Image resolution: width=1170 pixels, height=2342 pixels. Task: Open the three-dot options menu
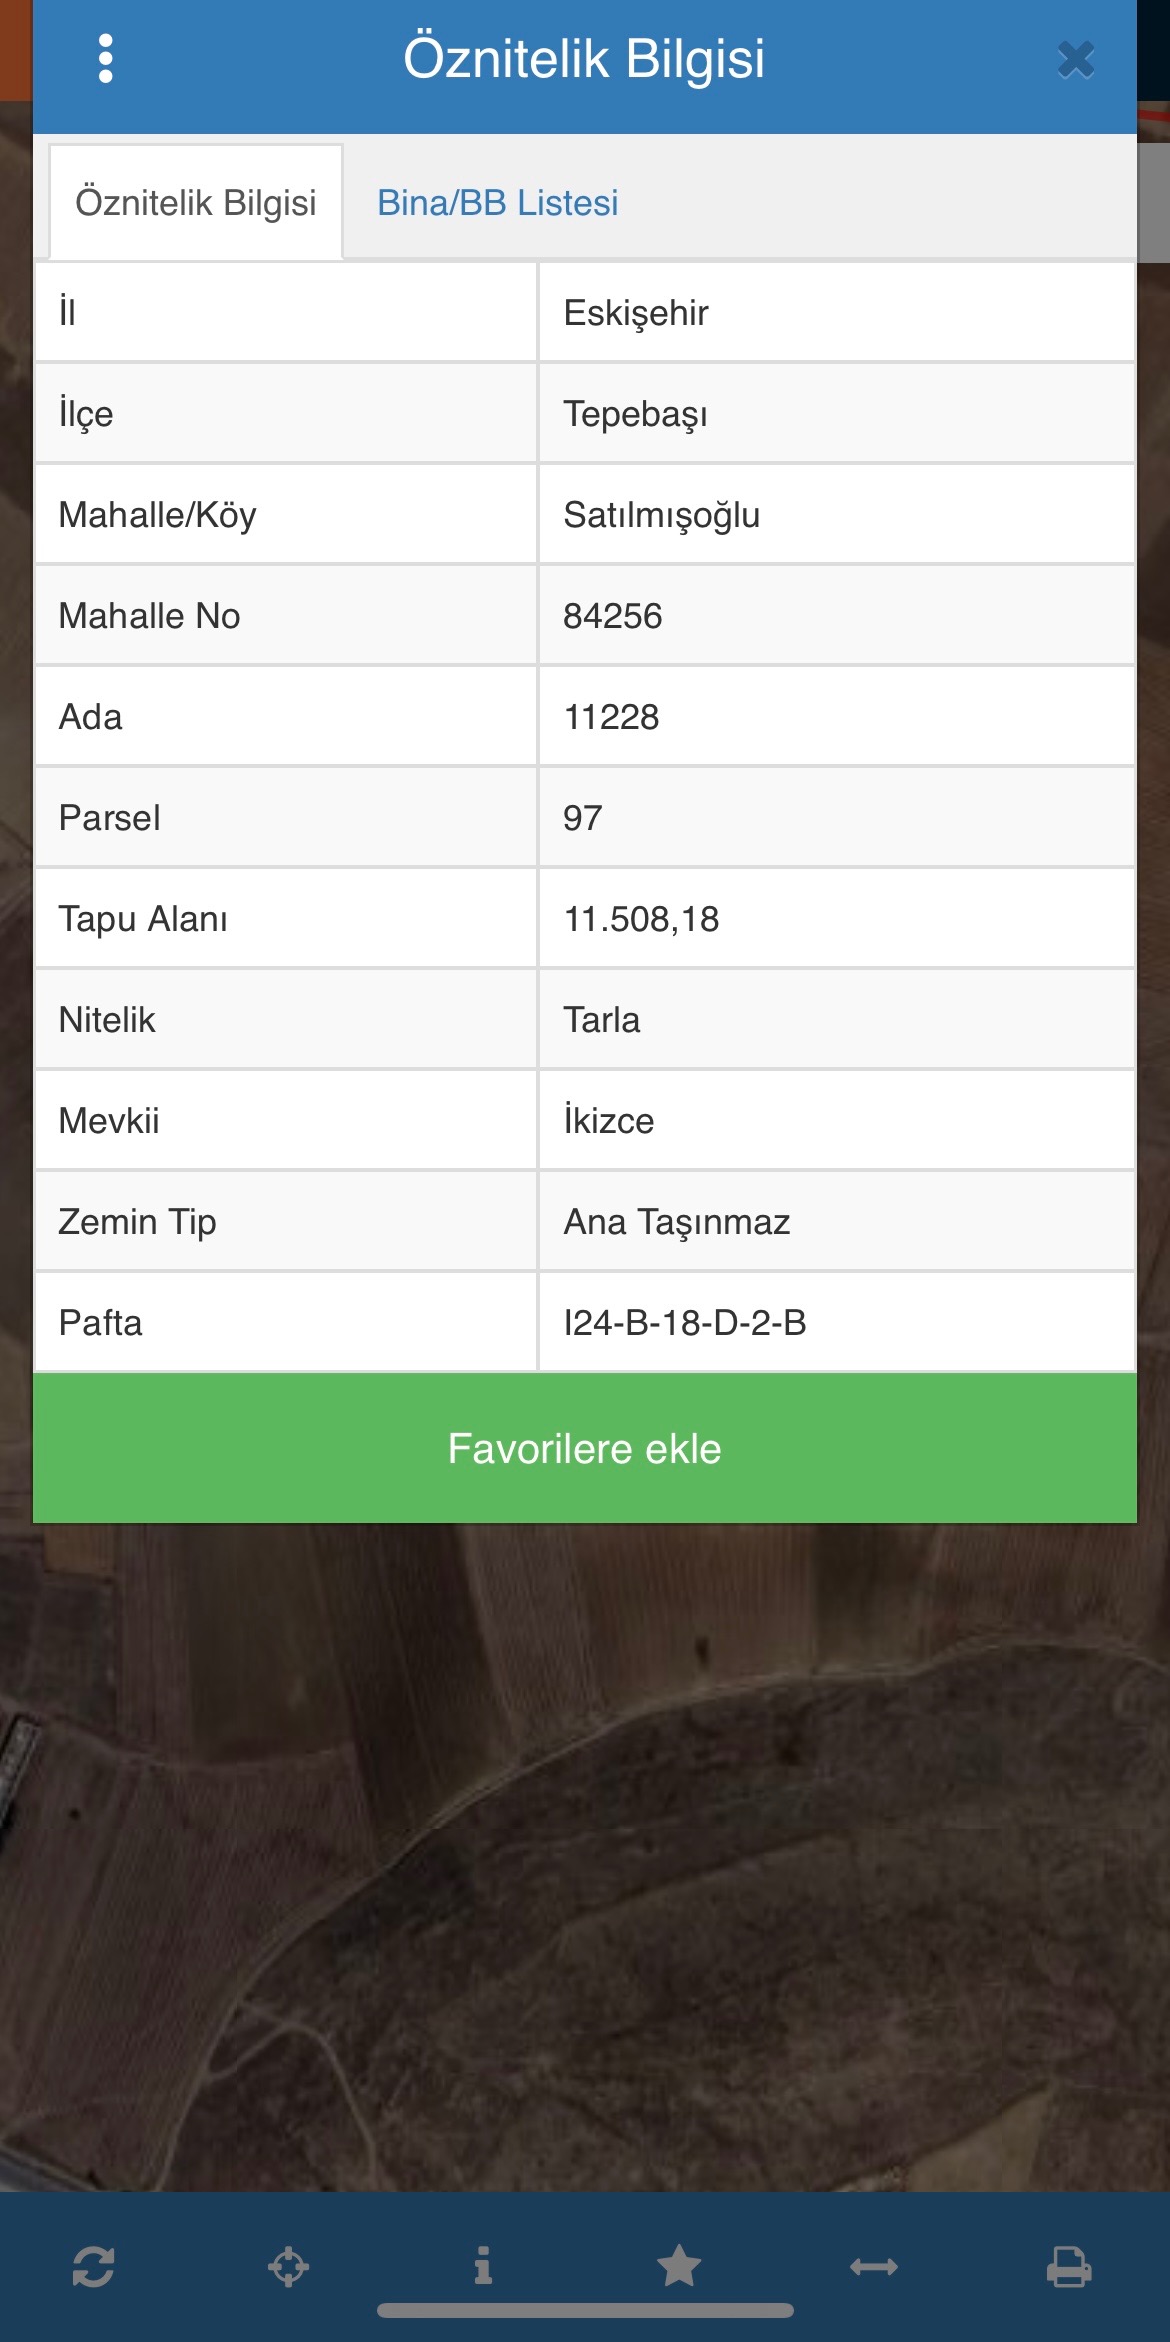coord(106,59)
